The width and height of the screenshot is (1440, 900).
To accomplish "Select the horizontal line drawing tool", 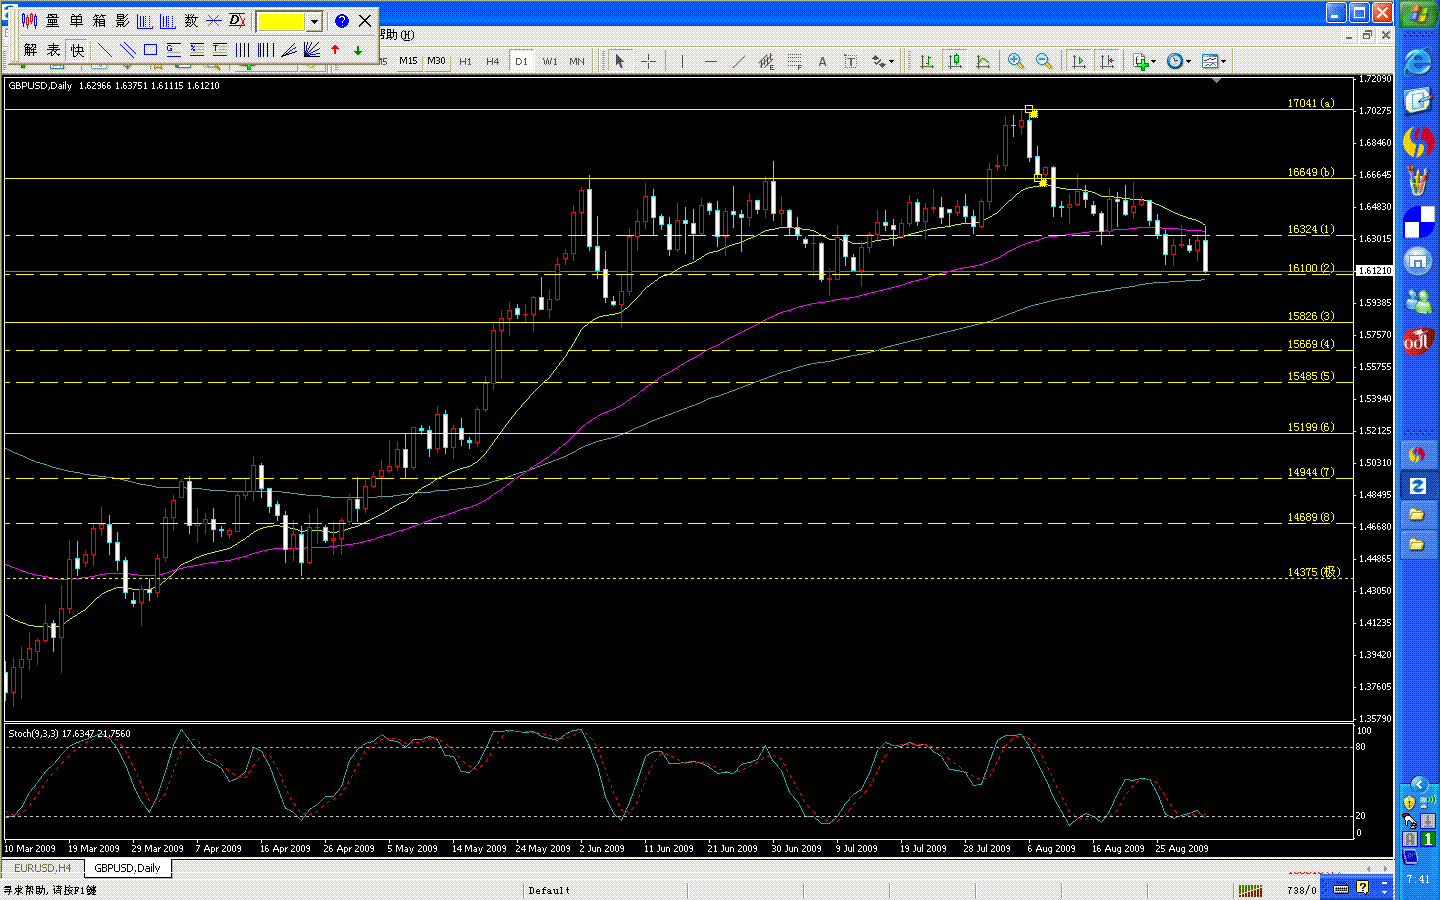I will (x=711, y=61).
